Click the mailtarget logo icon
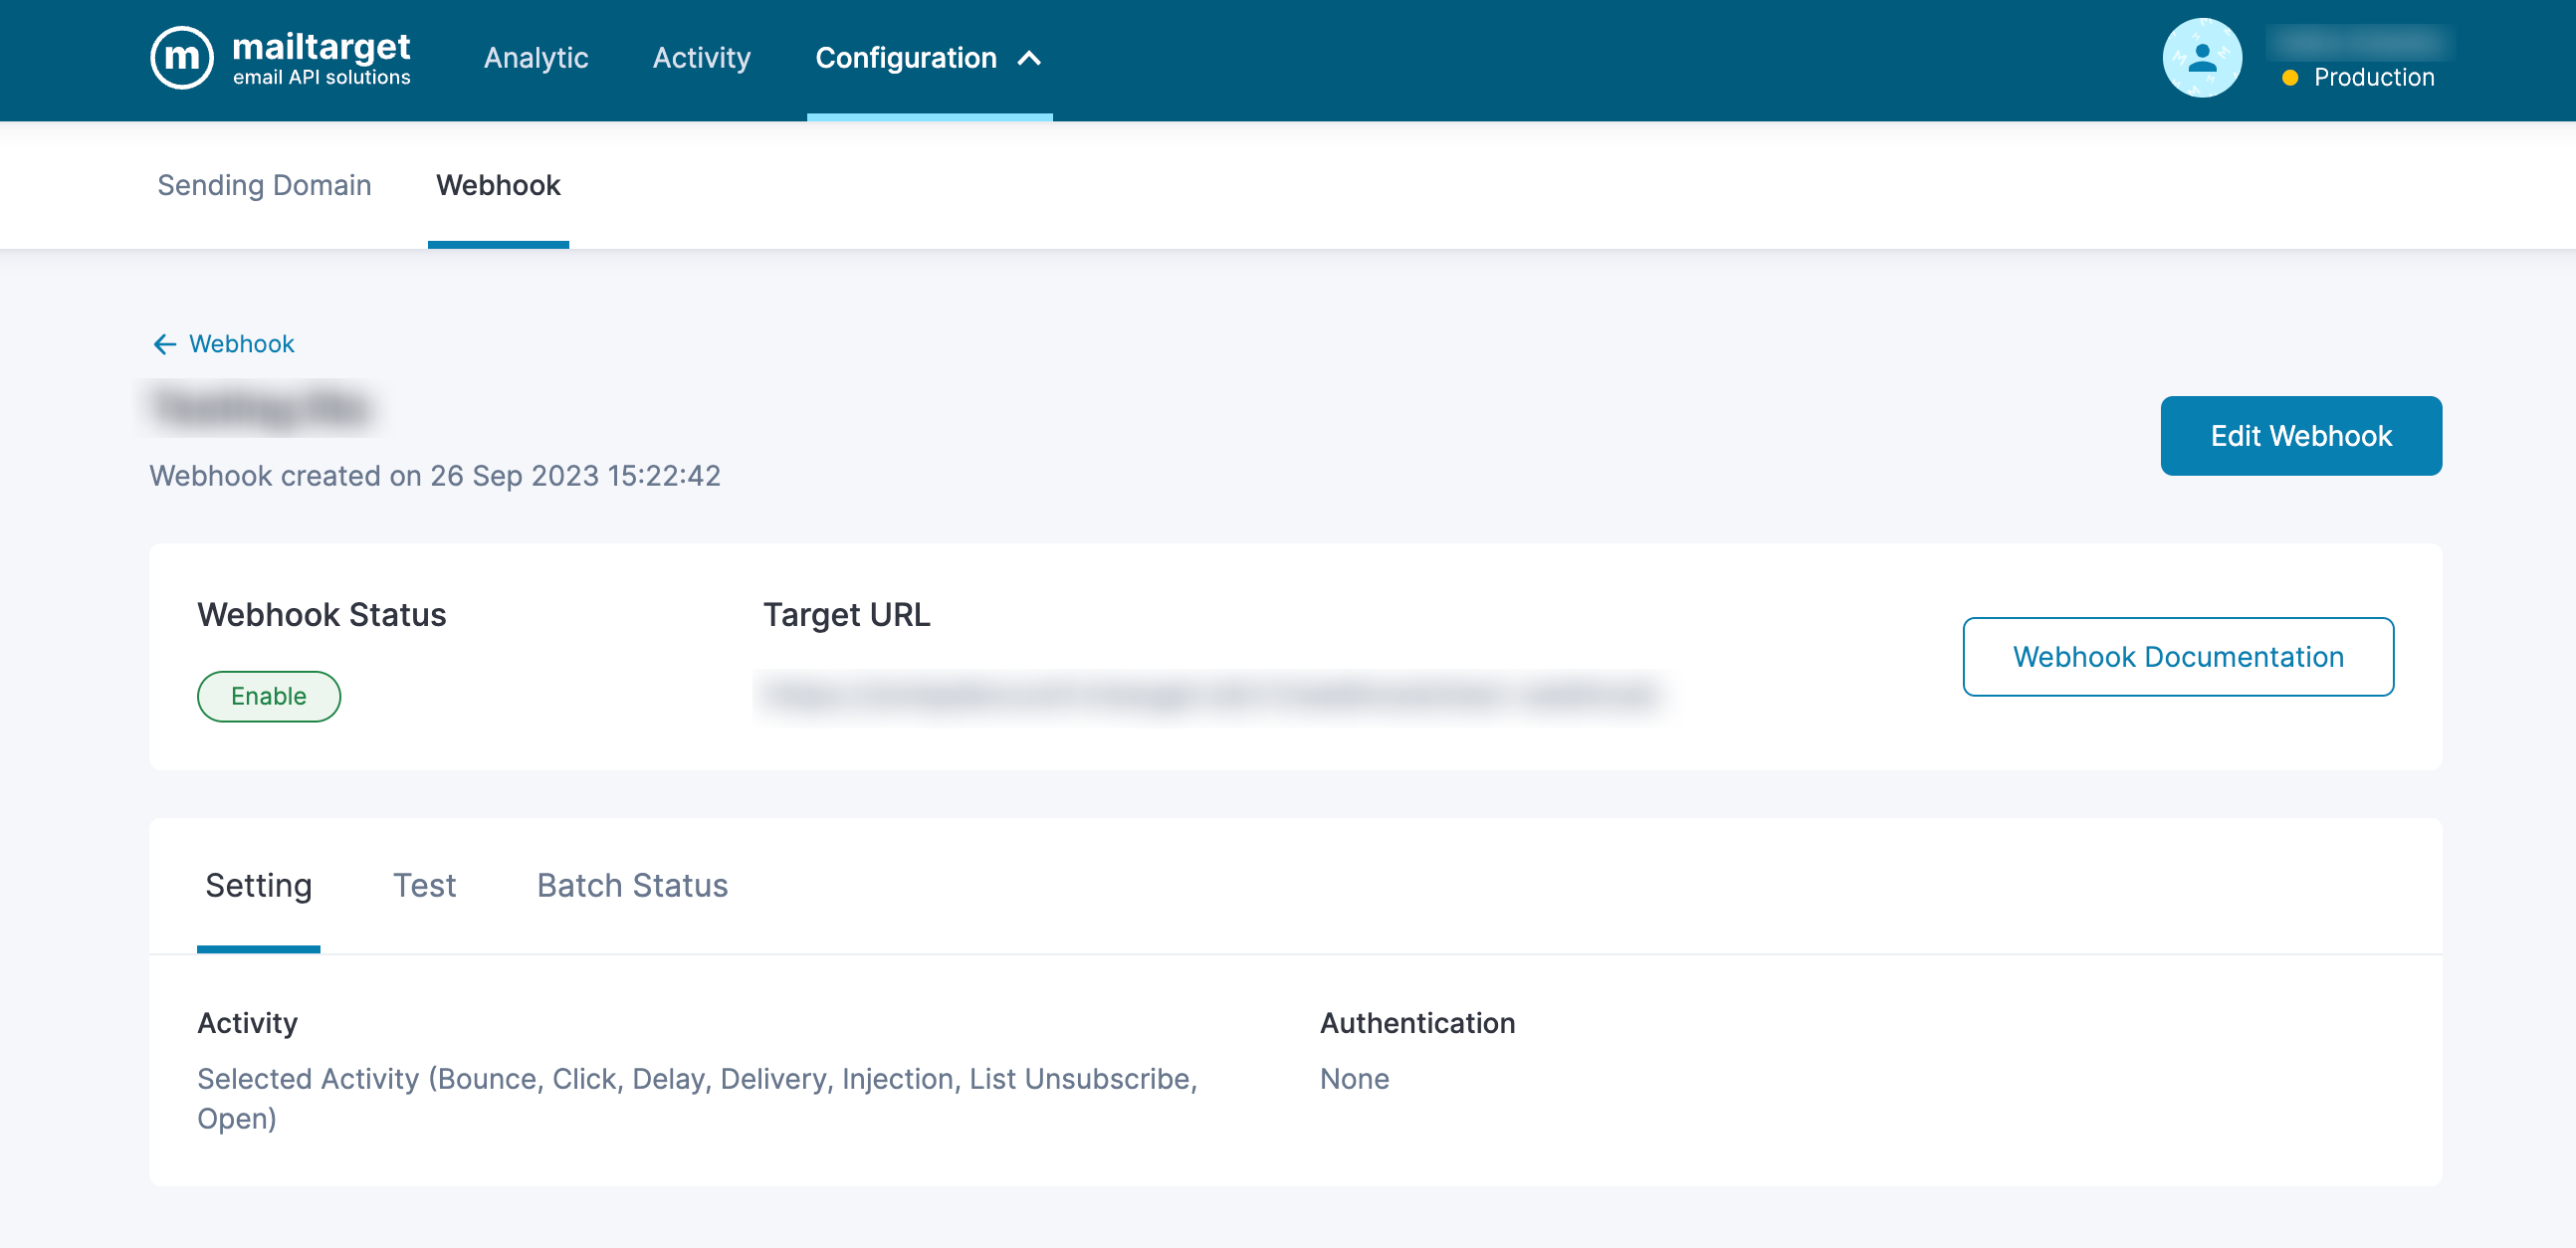This screenshot has width=2576, height=1248. (x=181, y=58)
